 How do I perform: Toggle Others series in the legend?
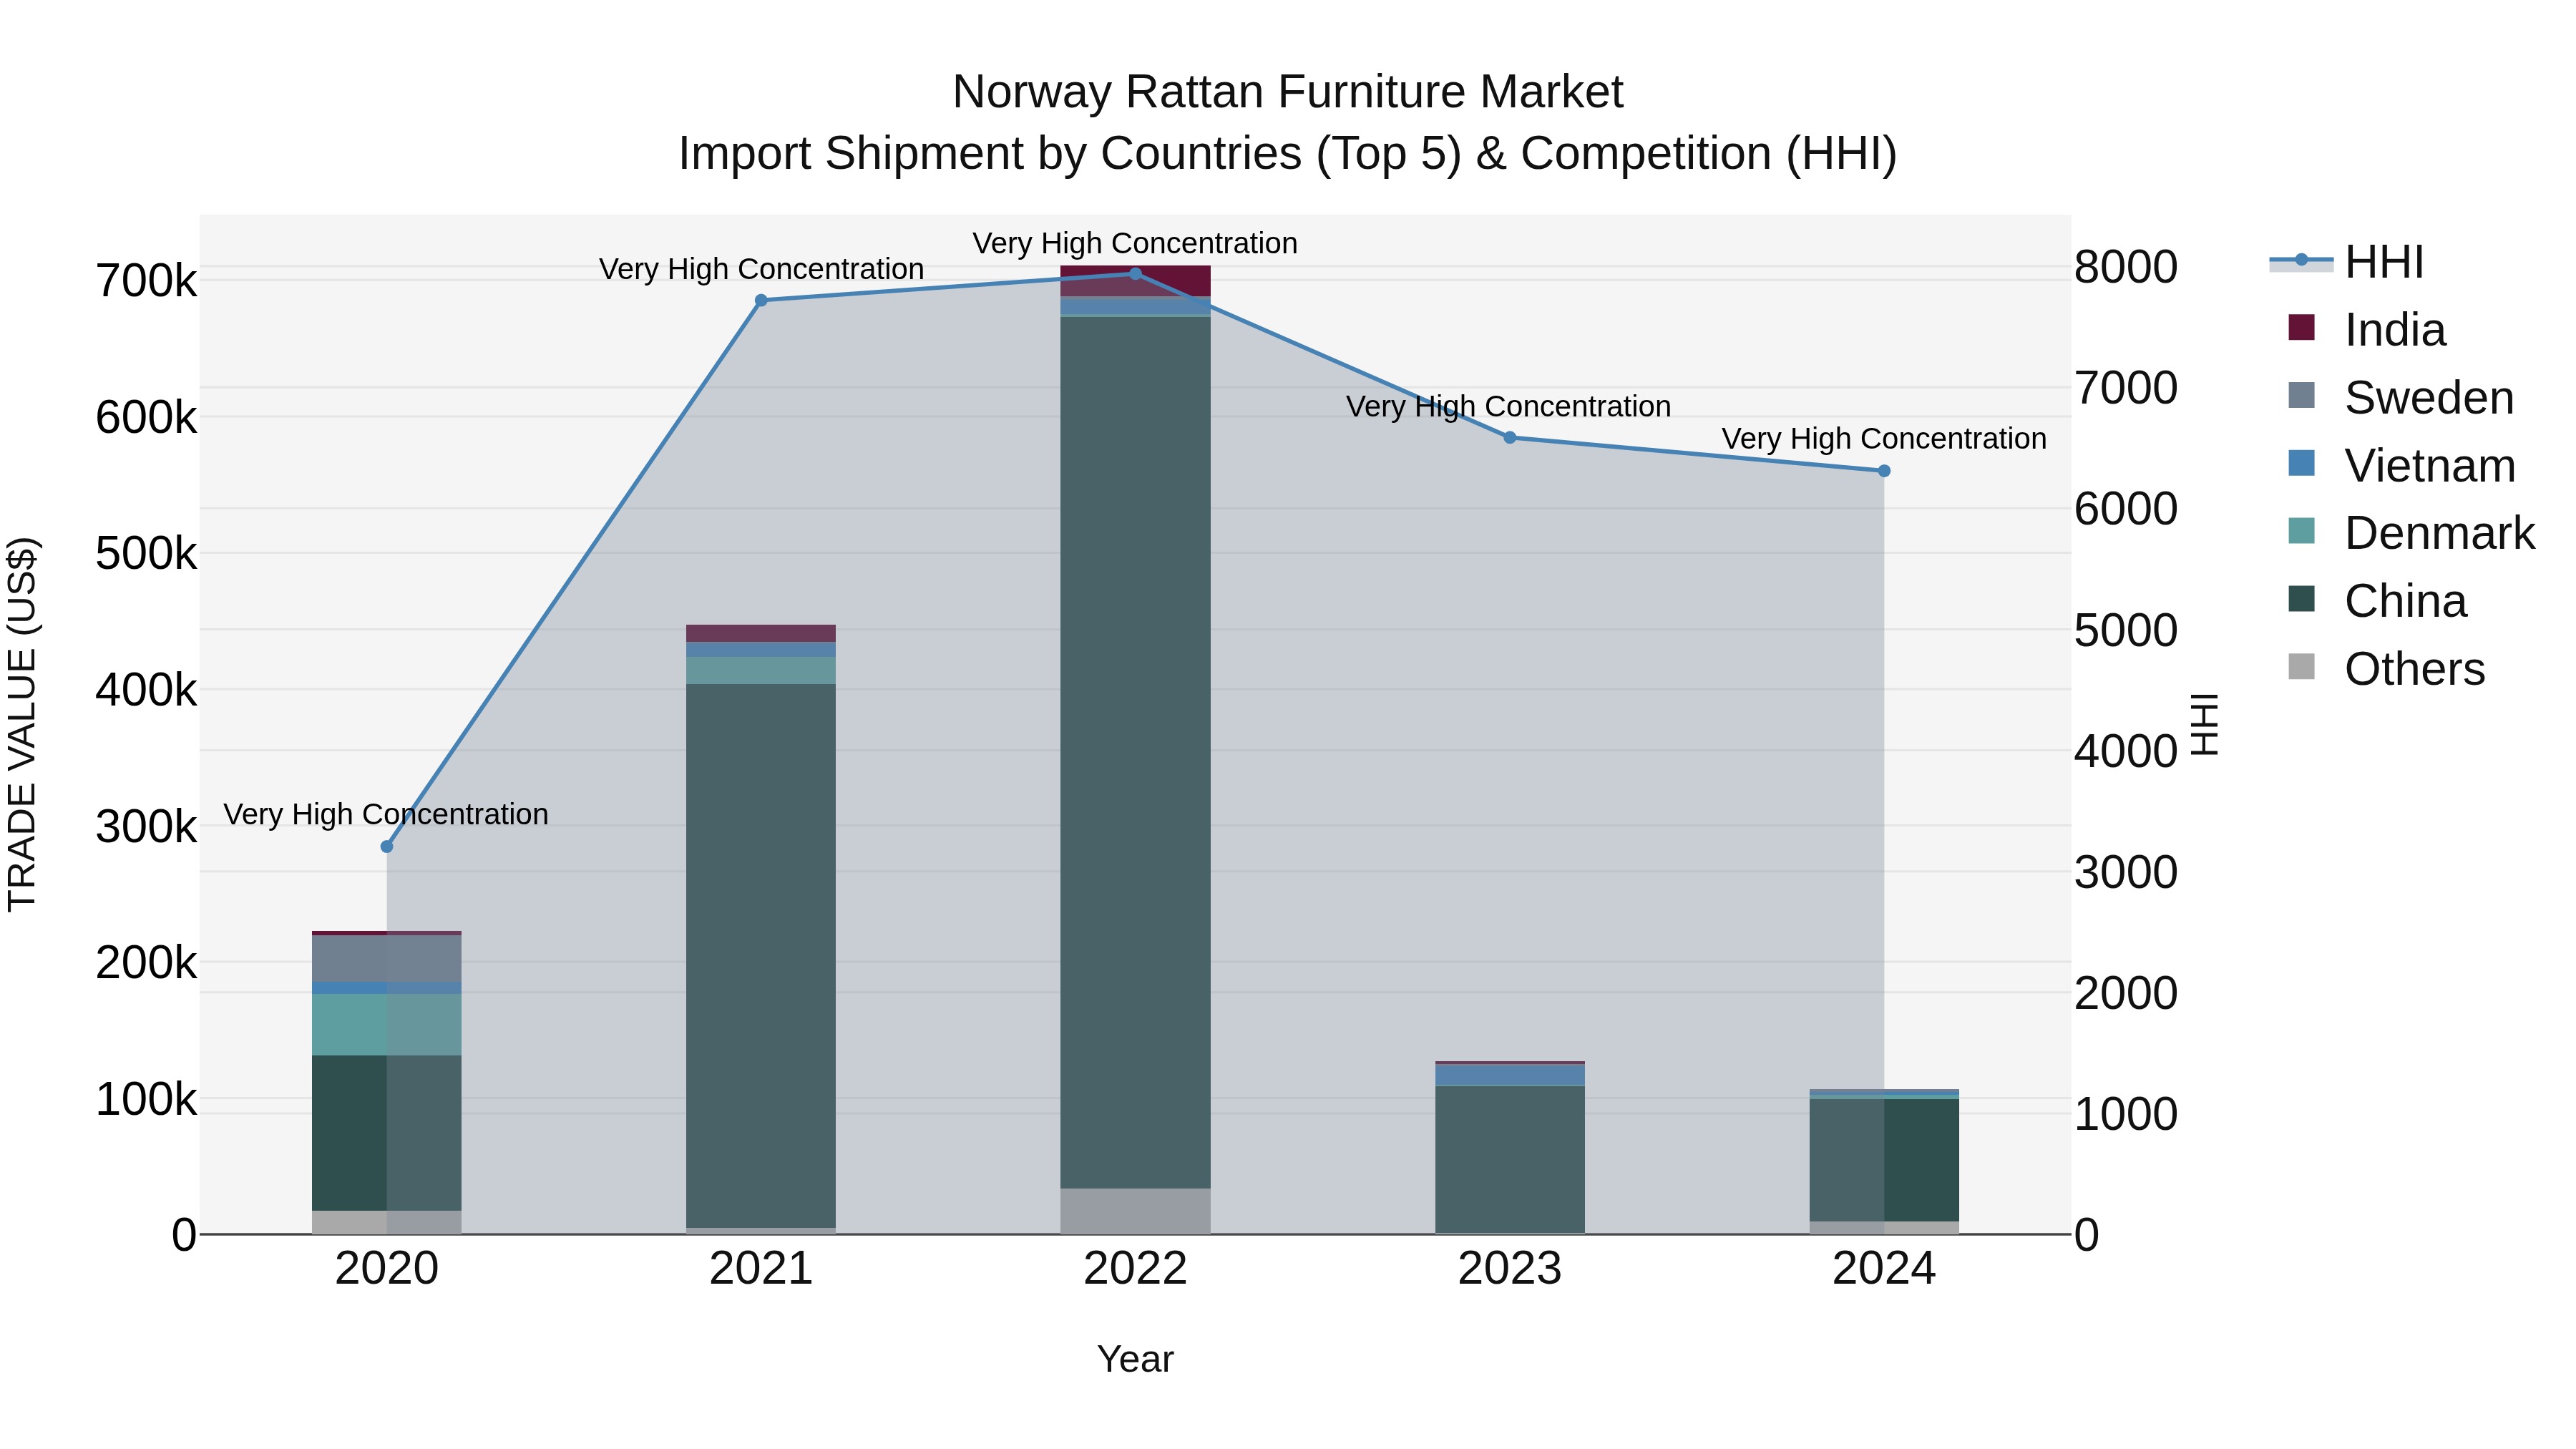[2386, 669]
